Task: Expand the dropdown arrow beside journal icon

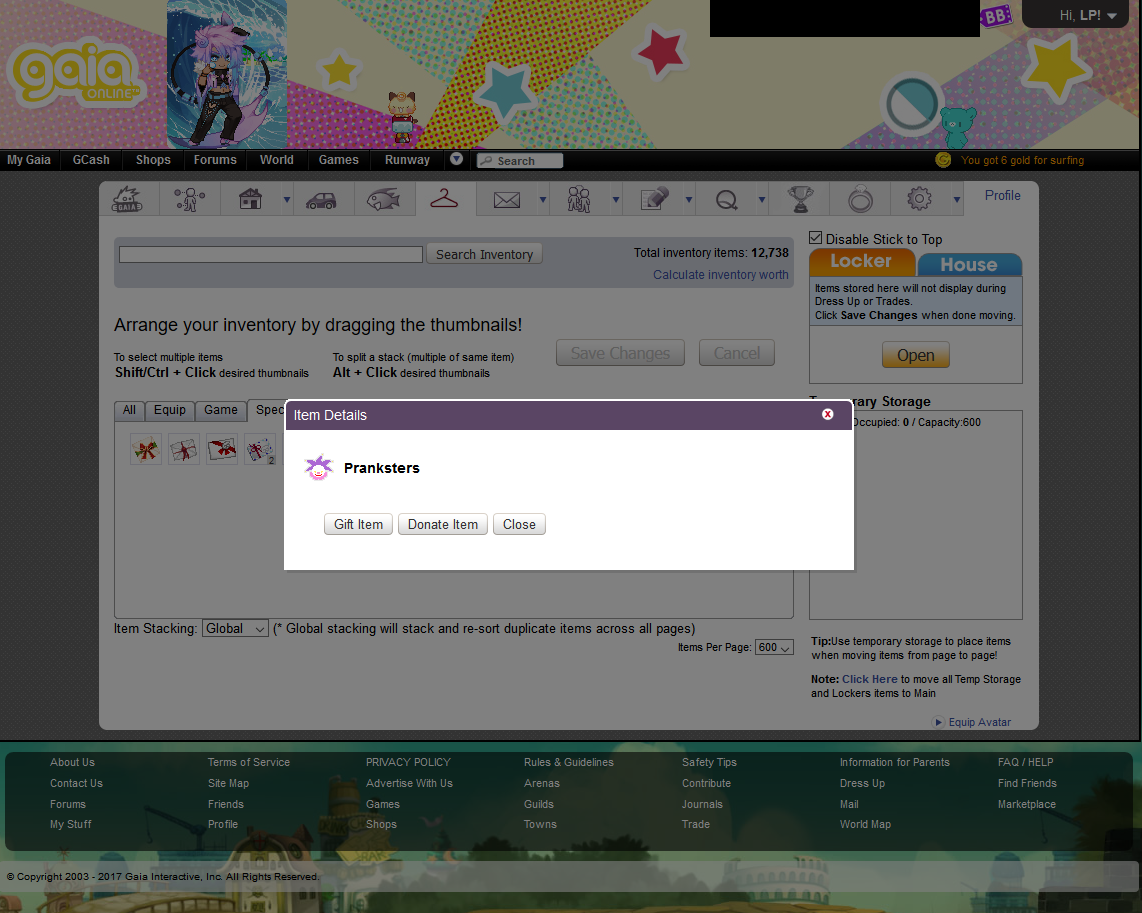Action: pos(689,199)
